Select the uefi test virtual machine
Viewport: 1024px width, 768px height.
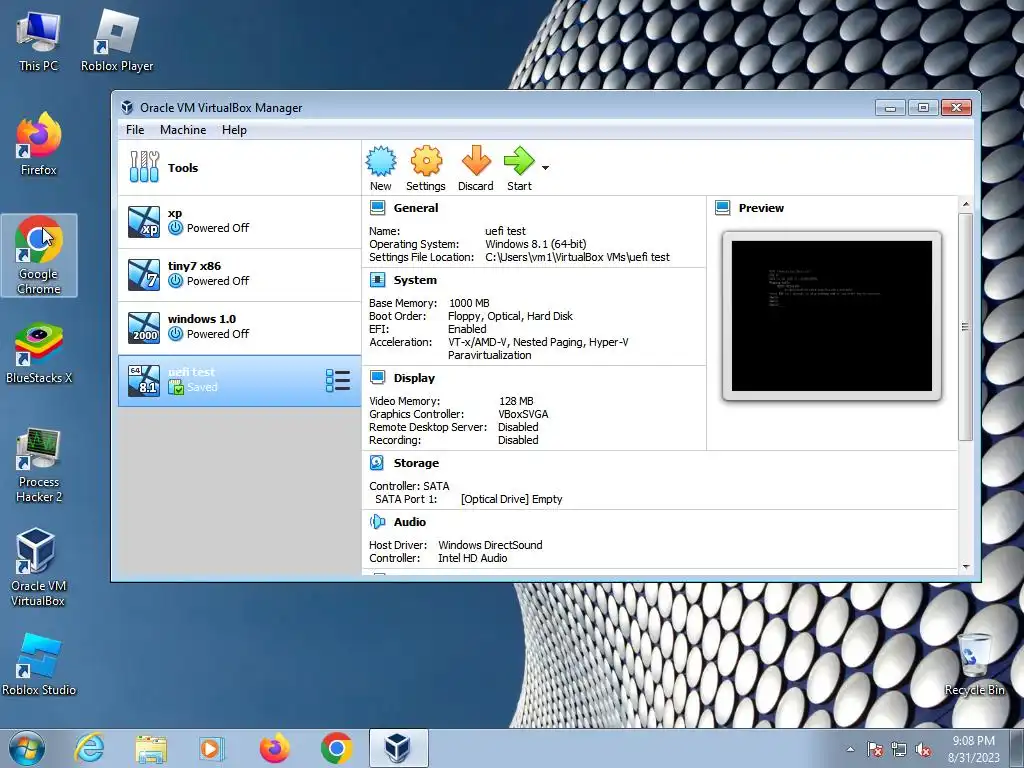tap(239, 381)
